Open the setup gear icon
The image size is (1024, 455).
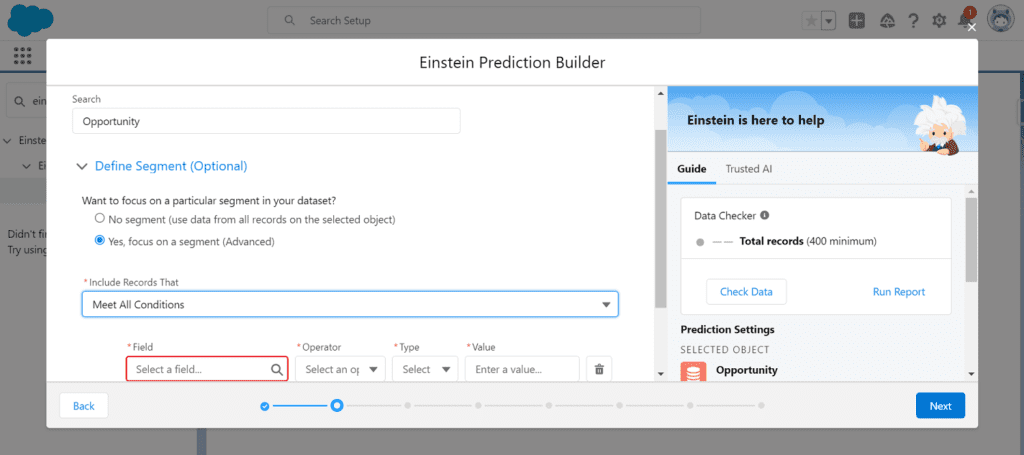pyautogui.click(x=939, y=21)
